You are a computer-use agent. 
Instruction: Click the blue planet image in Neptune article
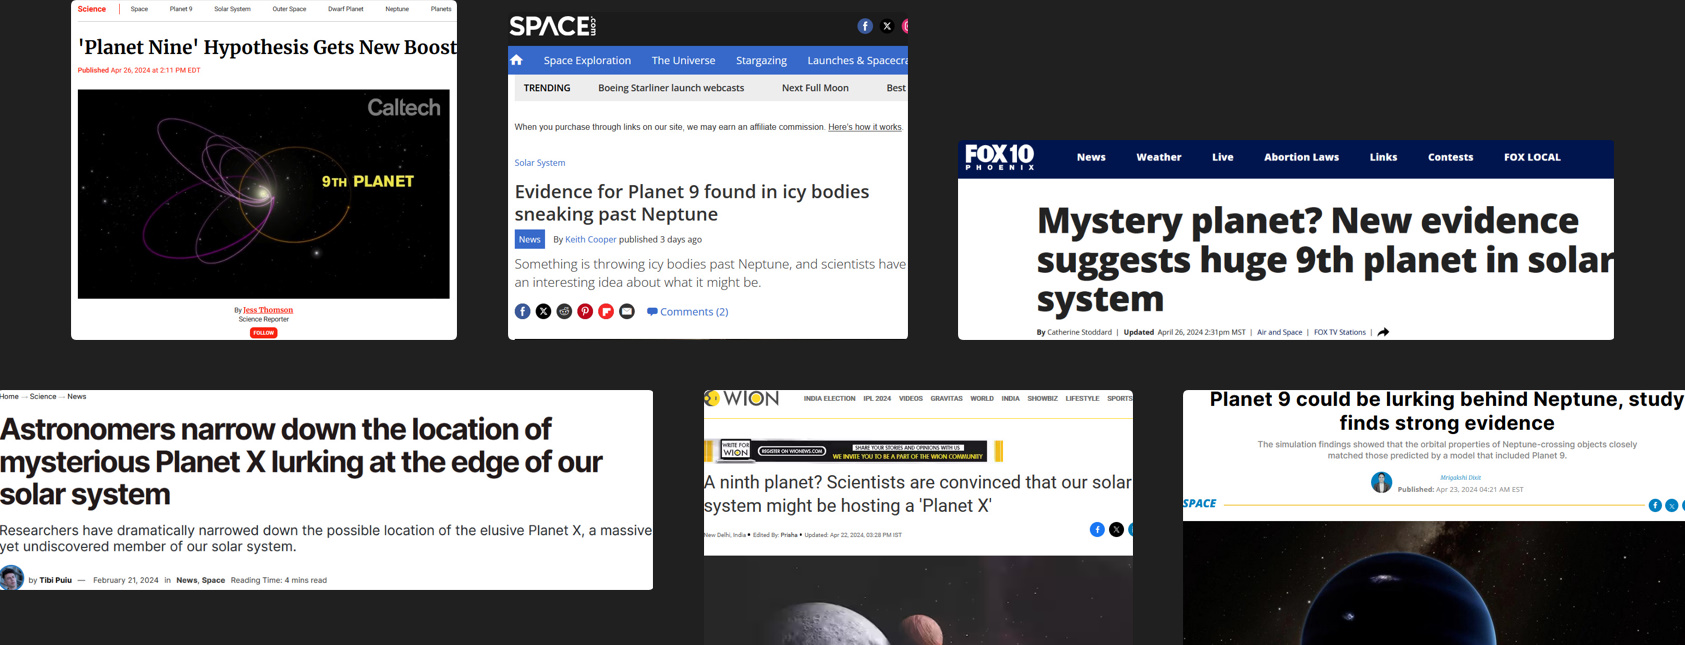[1434, 583]
